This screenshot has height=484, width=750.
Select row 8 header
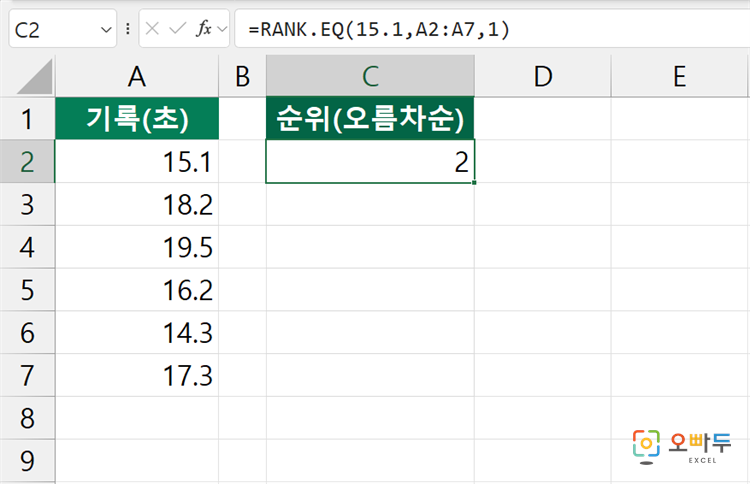coord(27,418)
